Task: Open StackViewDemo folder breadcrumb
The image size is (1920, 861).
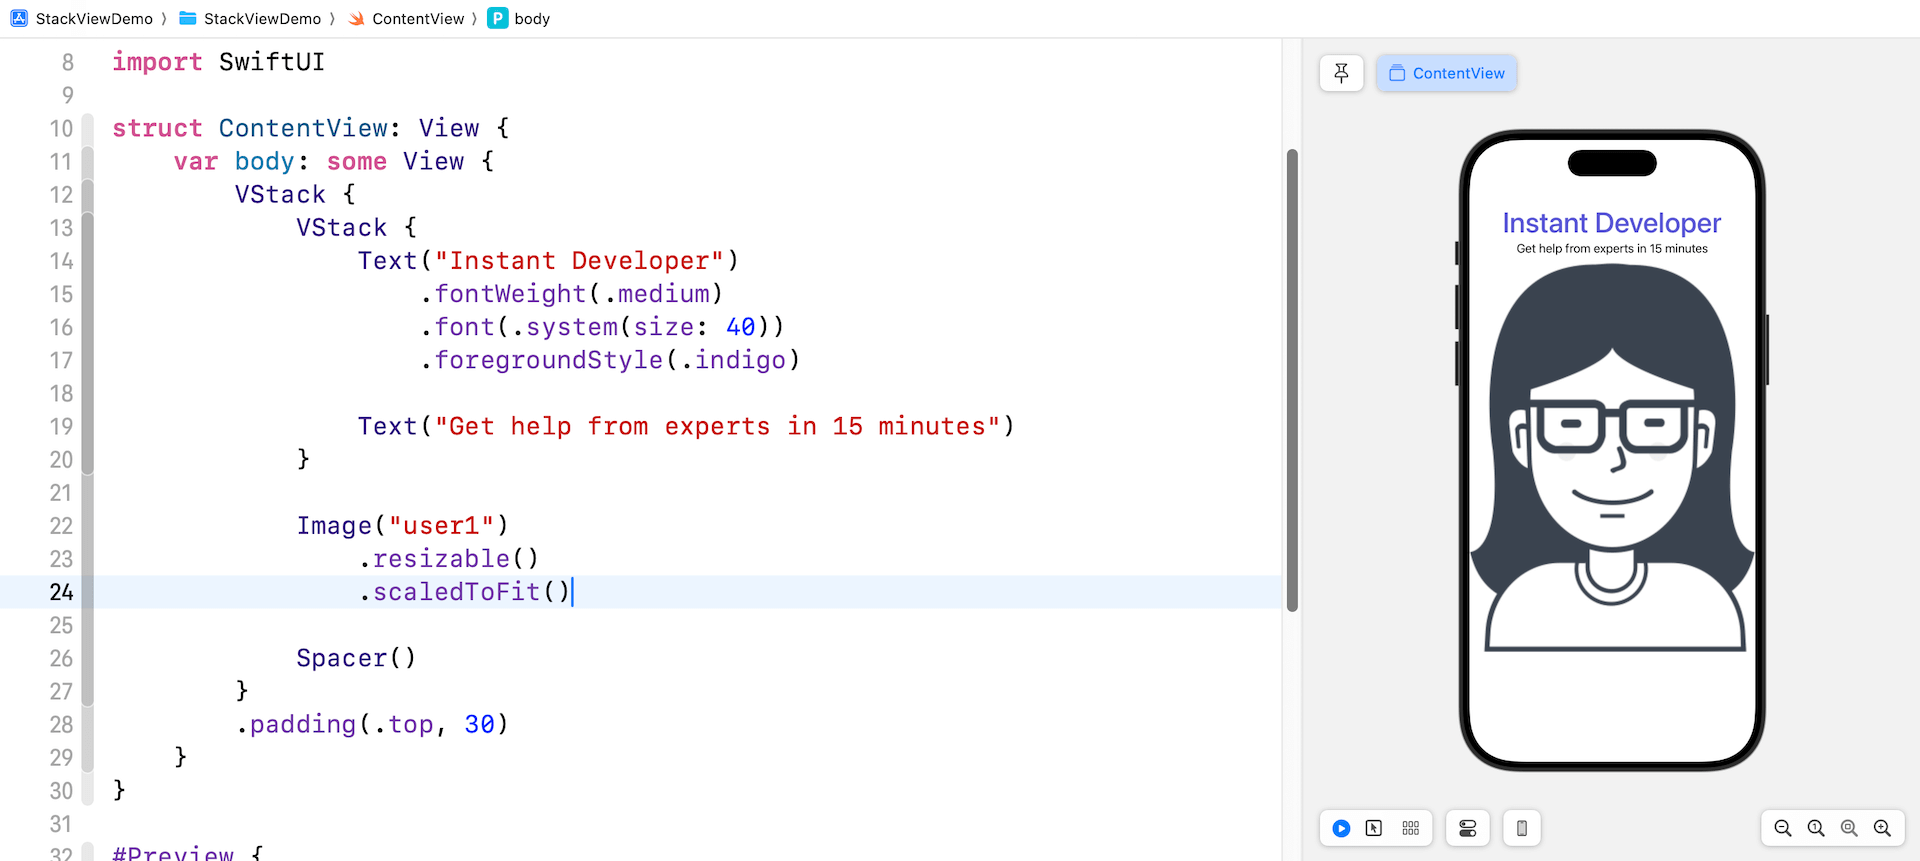Action: pyautogui.click(x=251, y=19)
